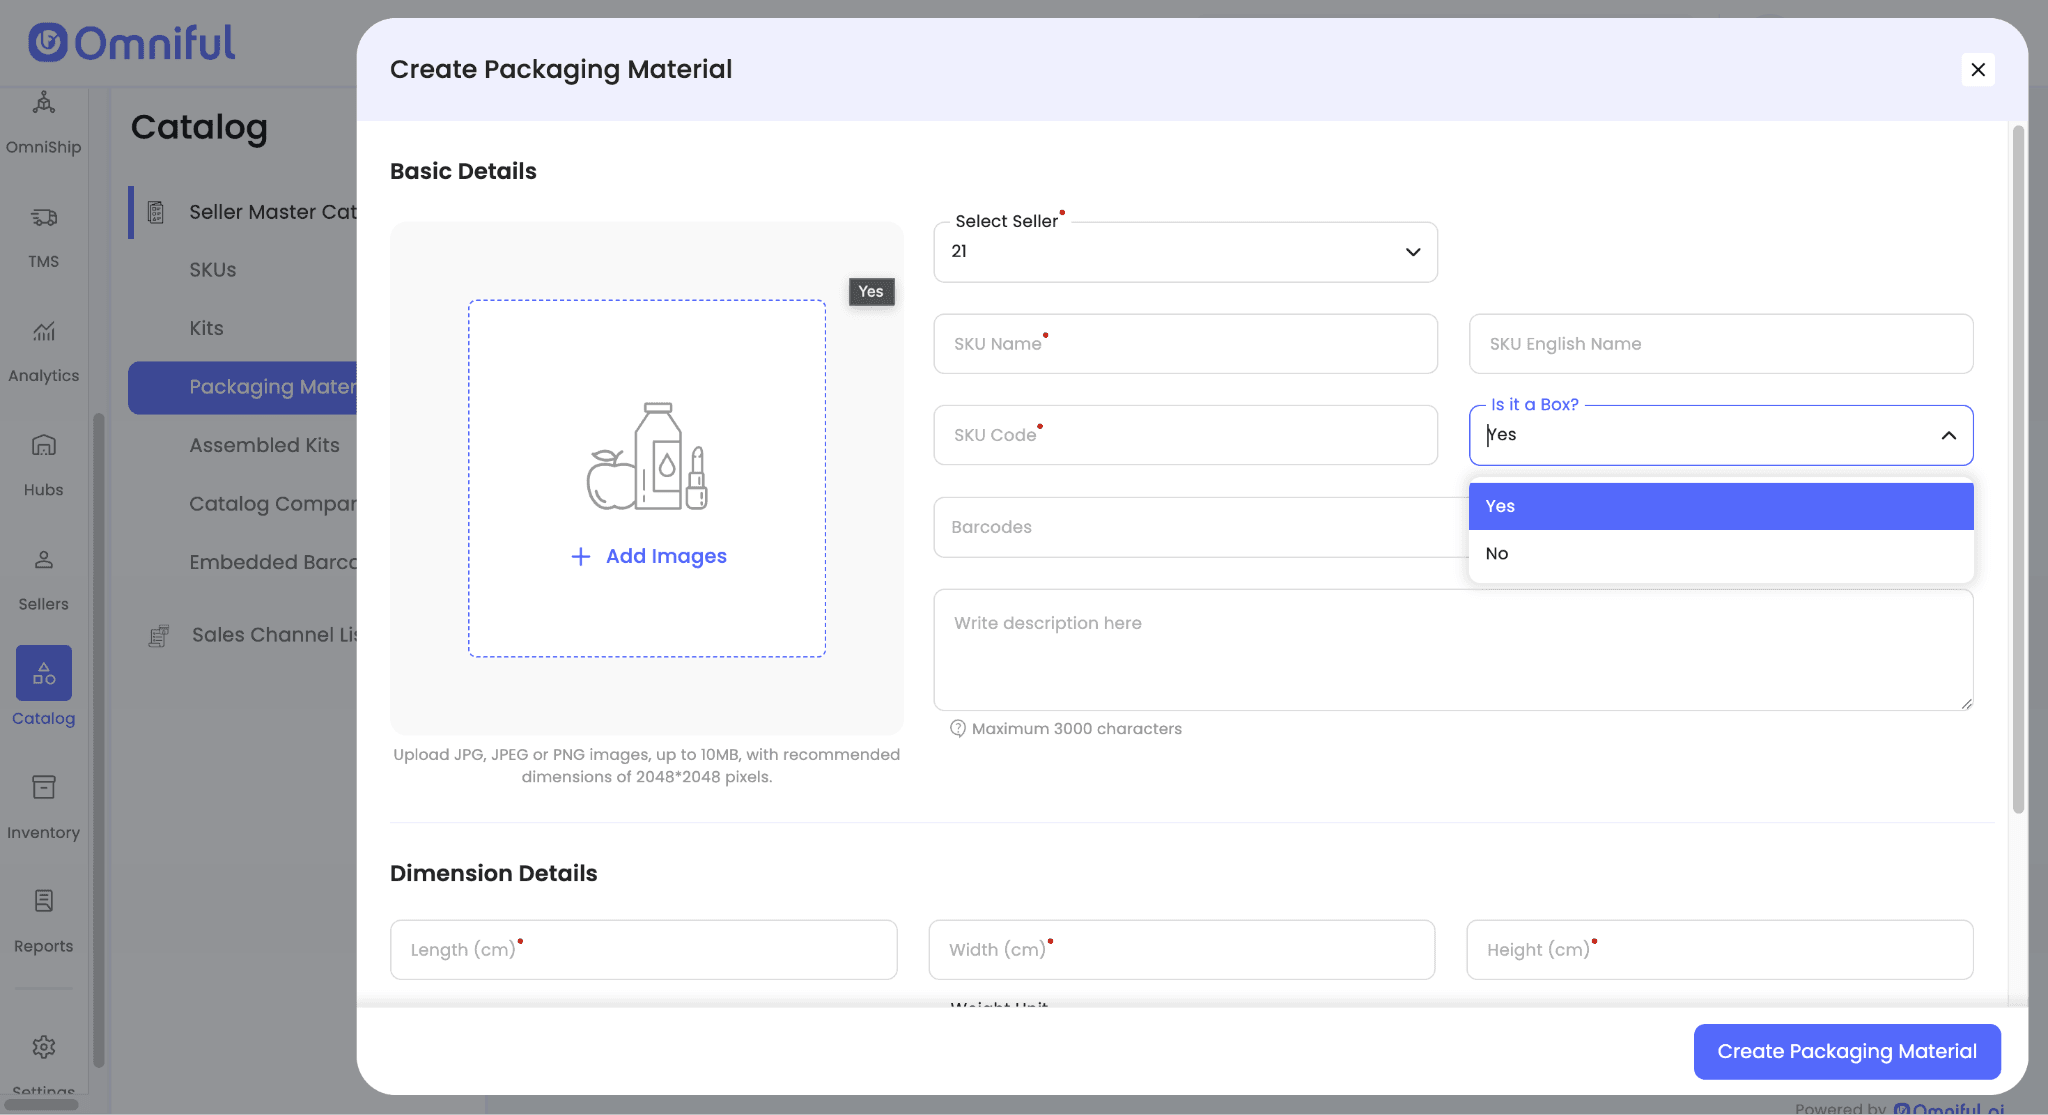
Task: Click the TMS truck icon
Action: [x=43, y=217]
